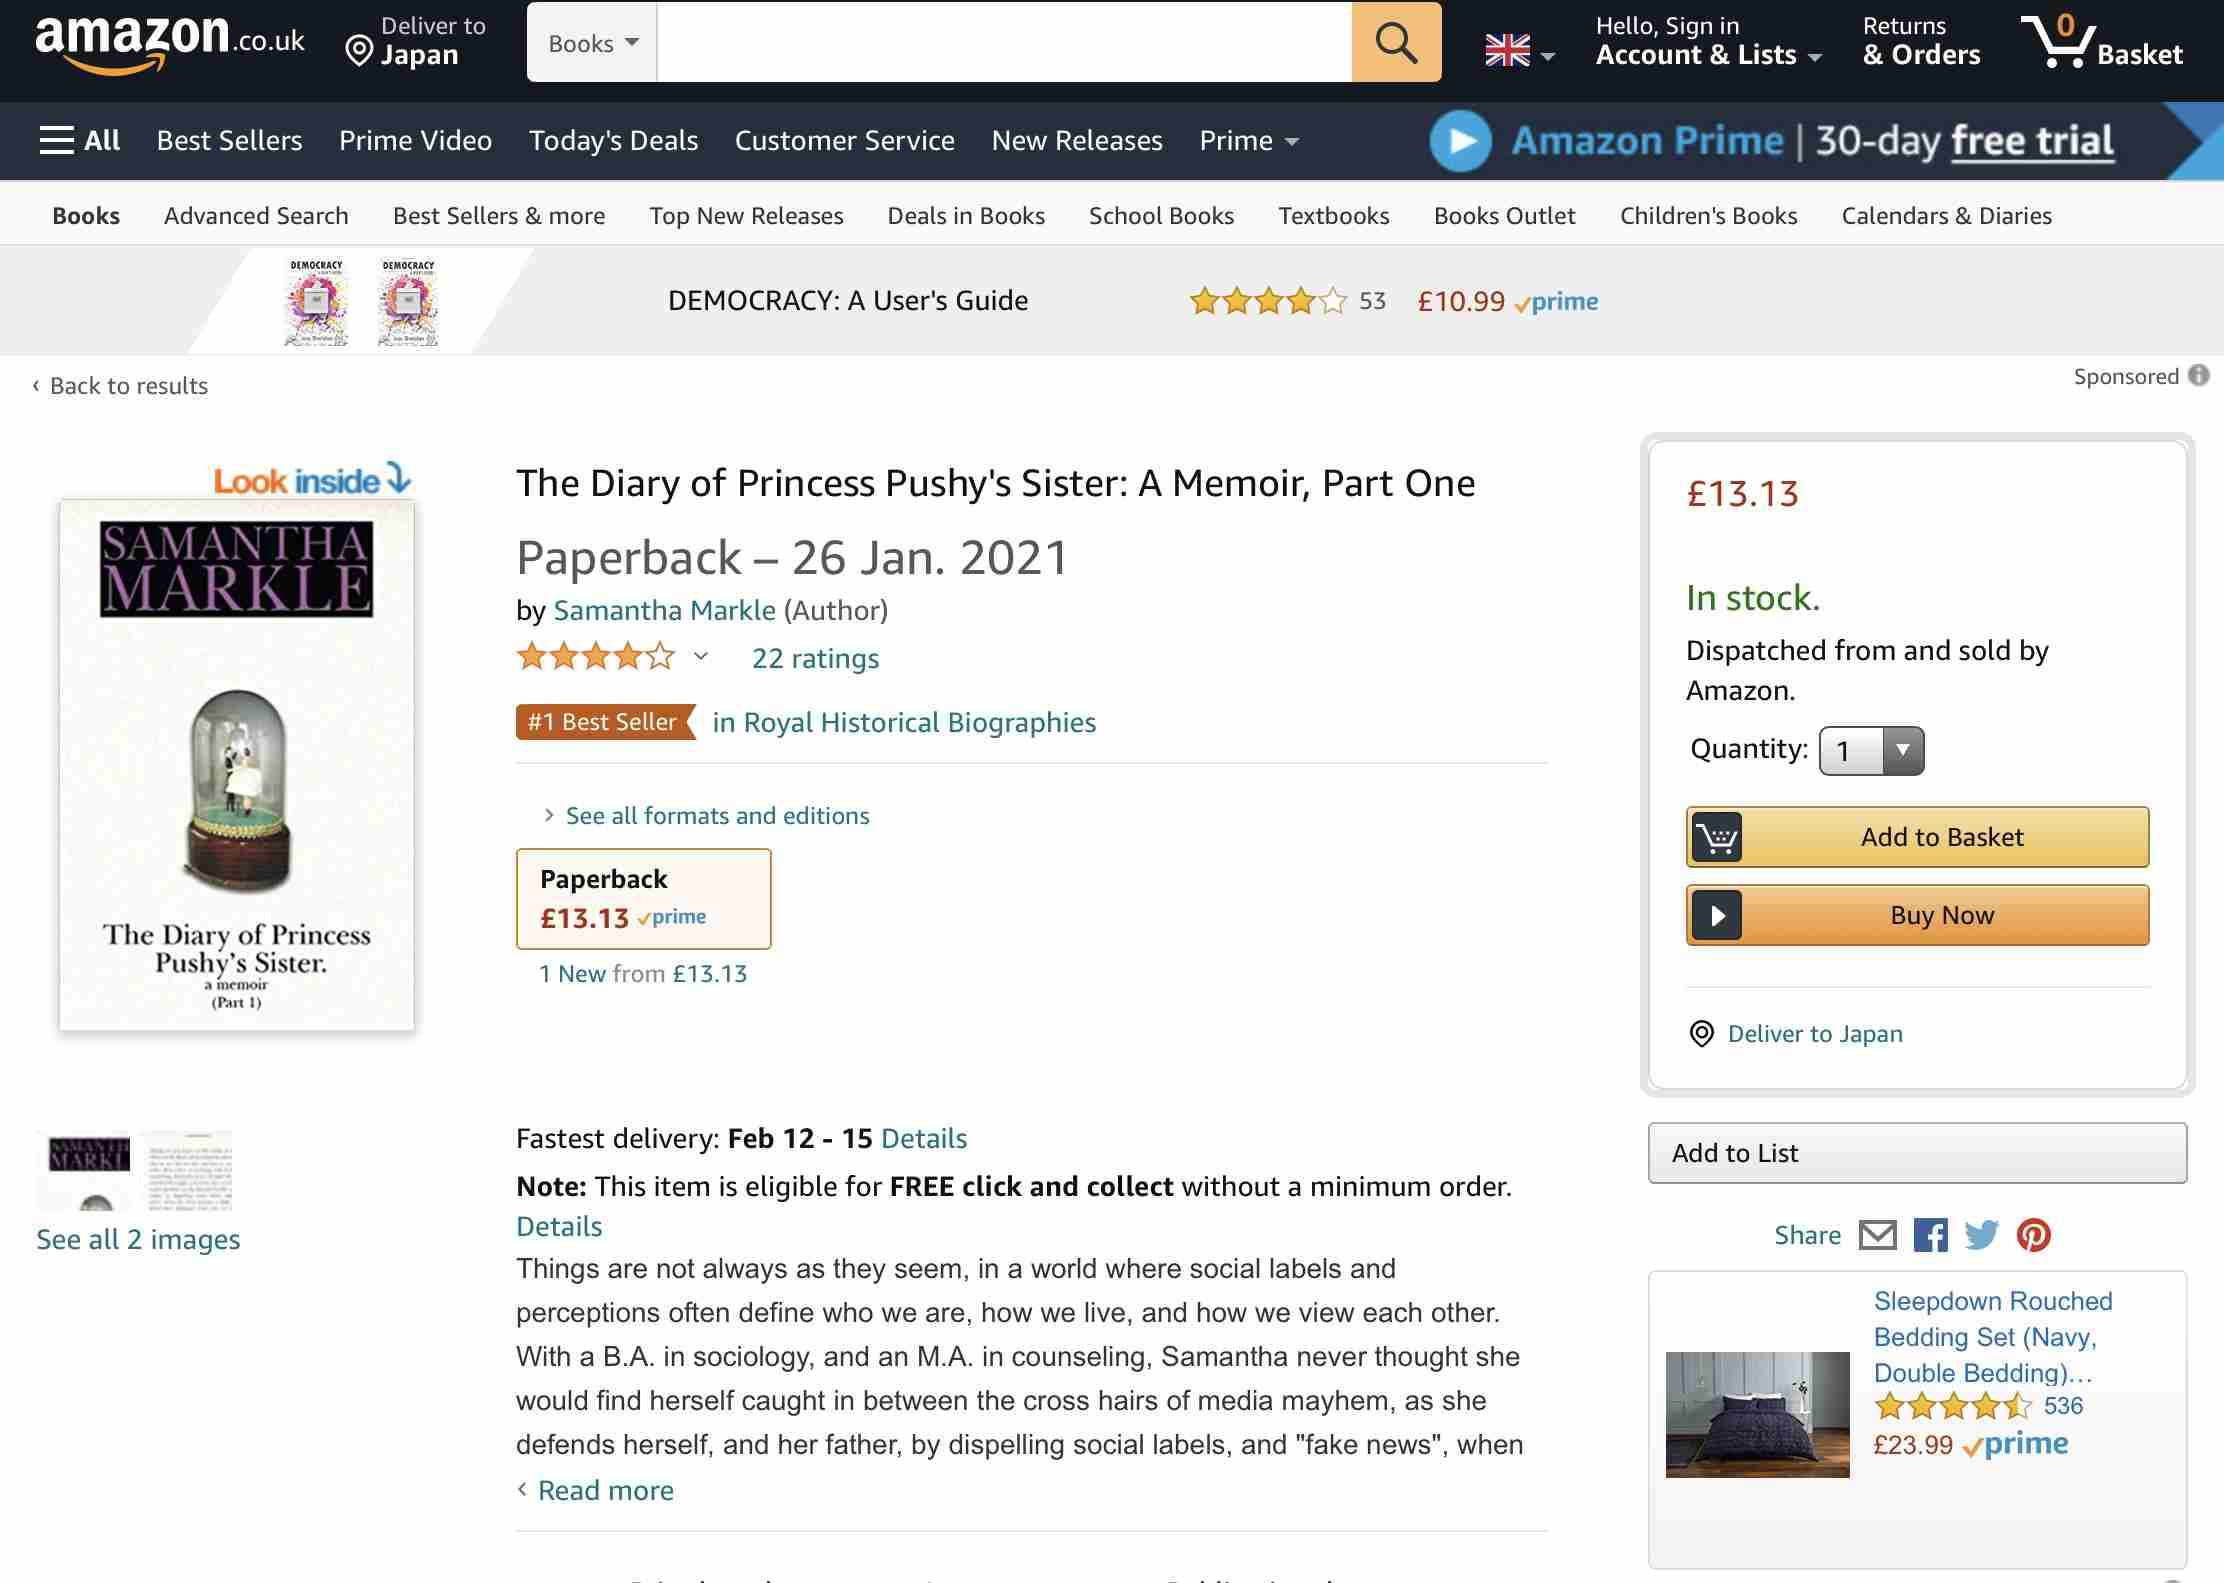The width and height of the screenshot is (2224, 1583).
Task: Select the Advanced Search books tab
Action: point(256,215)
